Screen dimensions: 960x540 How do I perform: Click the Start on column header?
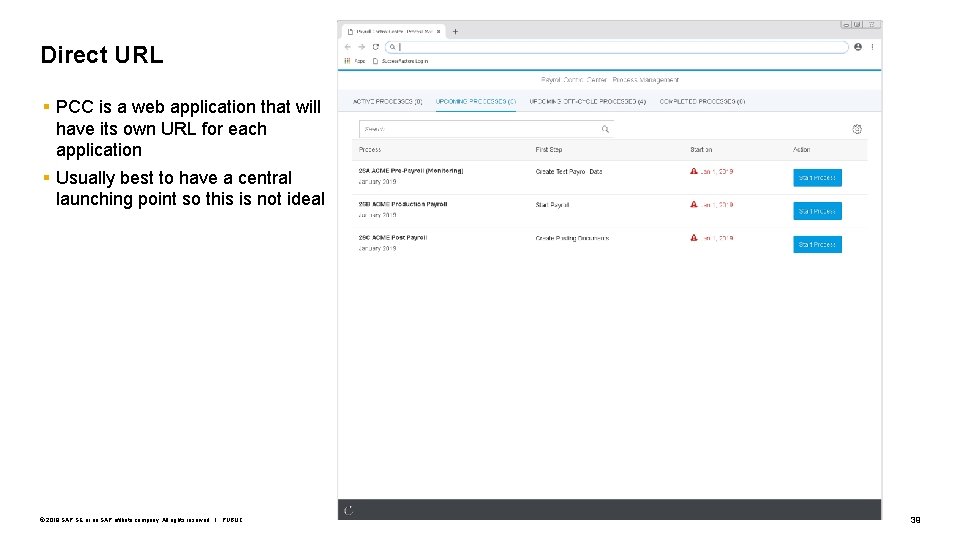point(701,149)
